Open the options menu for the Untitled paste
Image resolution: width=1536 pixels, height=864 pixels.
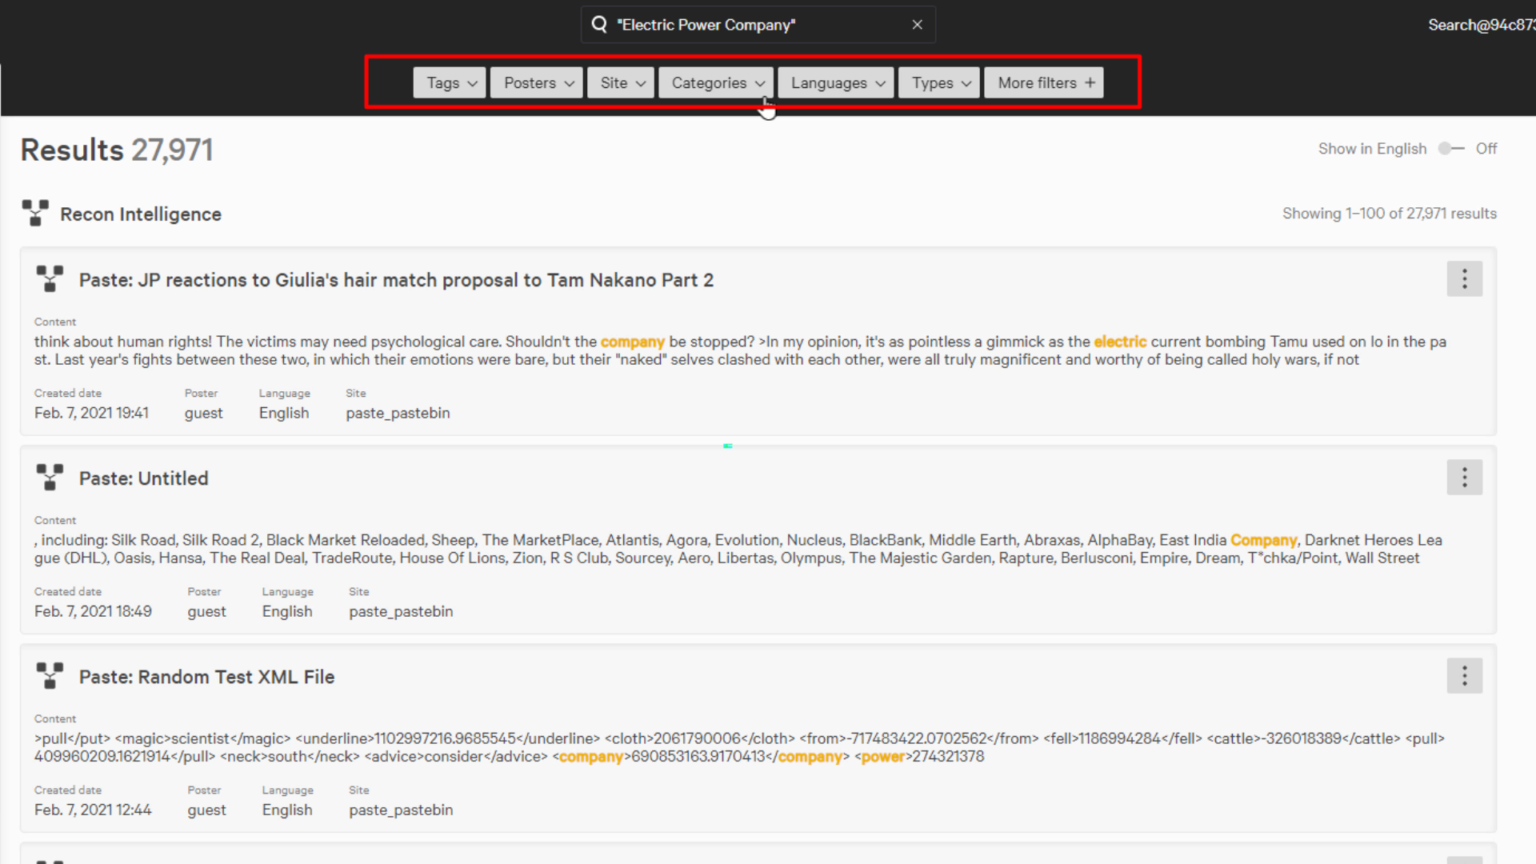1464,477
